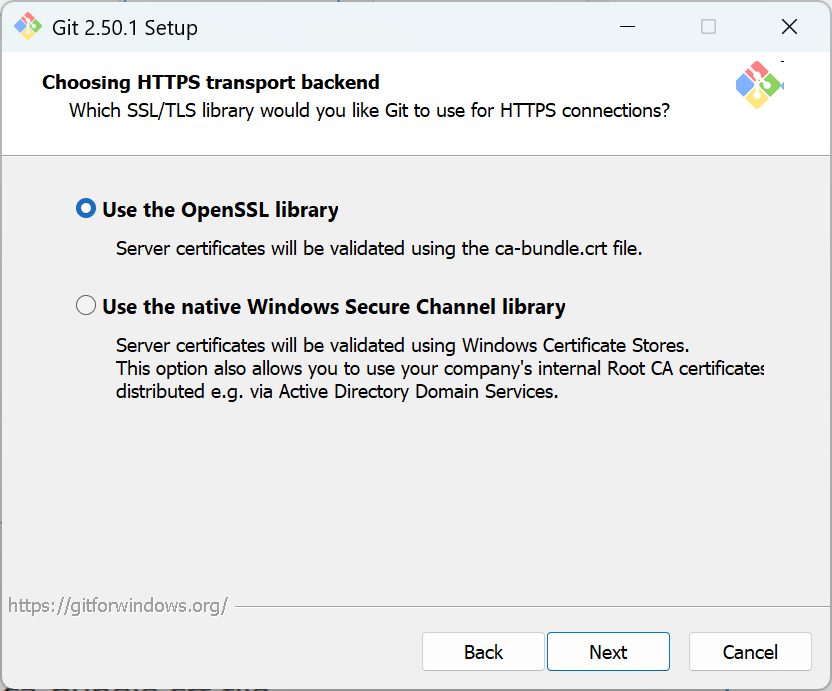
Task: Click the Active Directory Domain Services text line
Action: 337,392
